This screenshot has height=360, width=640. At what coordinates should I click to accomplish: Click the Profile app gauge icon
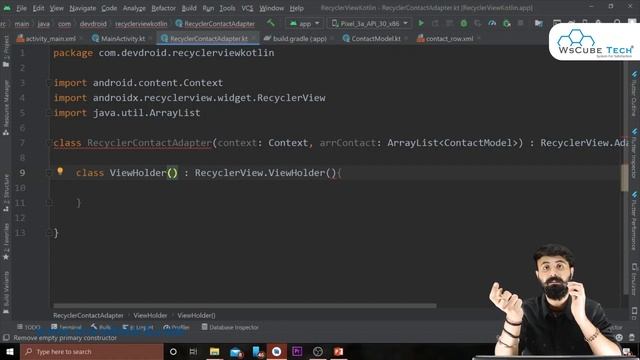492,23
